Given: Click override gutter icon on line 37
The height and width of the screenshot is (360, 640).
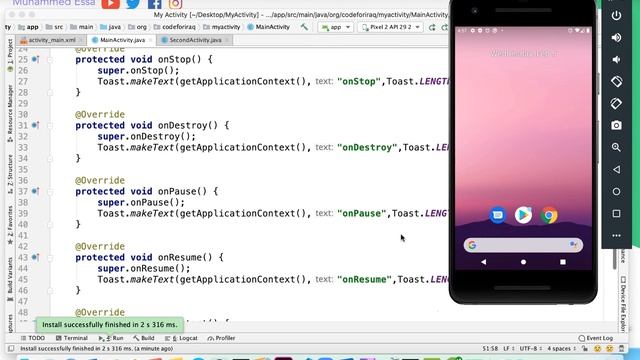Looking at the screenshot, I should tap(36, 191).
